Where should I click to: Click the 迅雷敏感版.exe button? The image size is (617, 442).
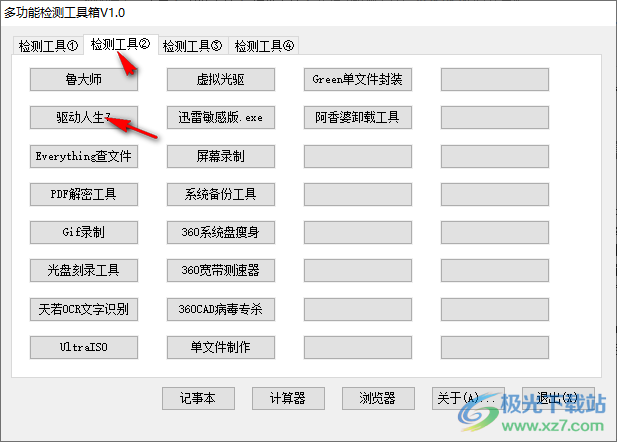221,117
